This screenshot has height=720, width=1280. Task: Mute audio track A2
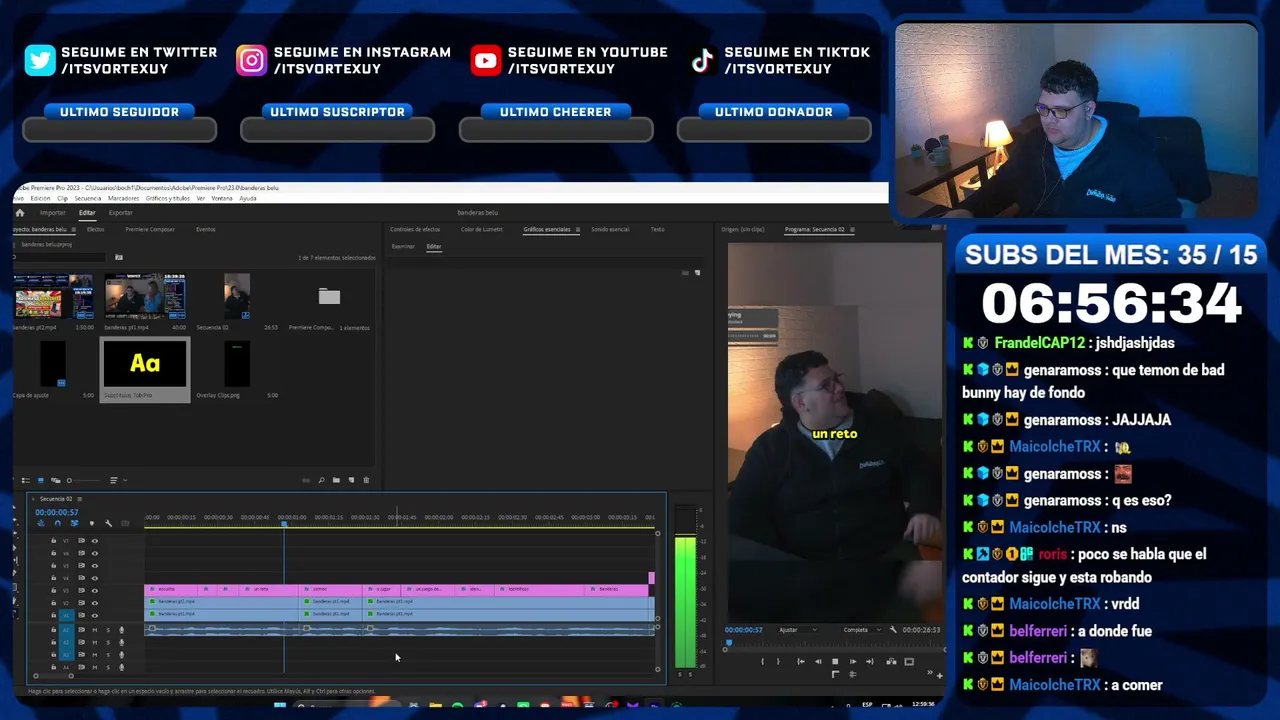coord(95,643)
